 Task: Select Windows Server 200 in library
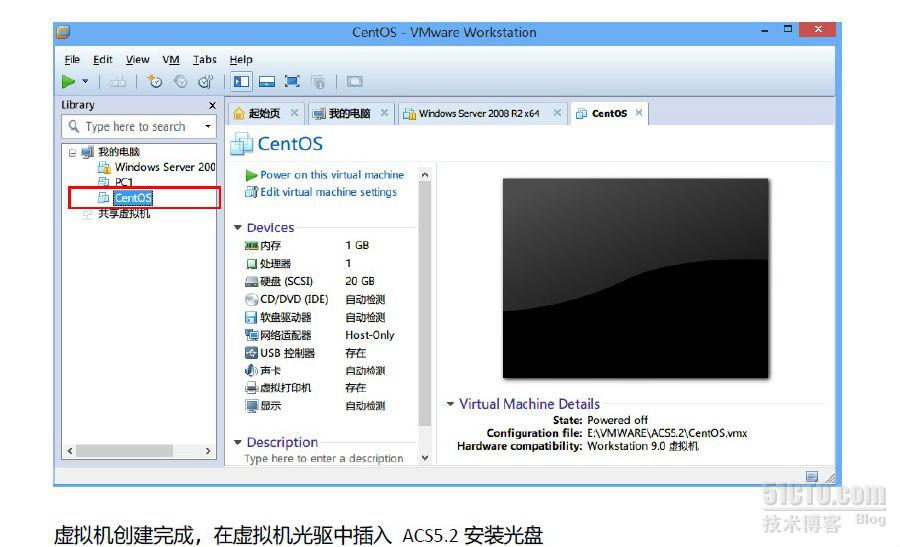pyautogui.click(x=165, y=167)
